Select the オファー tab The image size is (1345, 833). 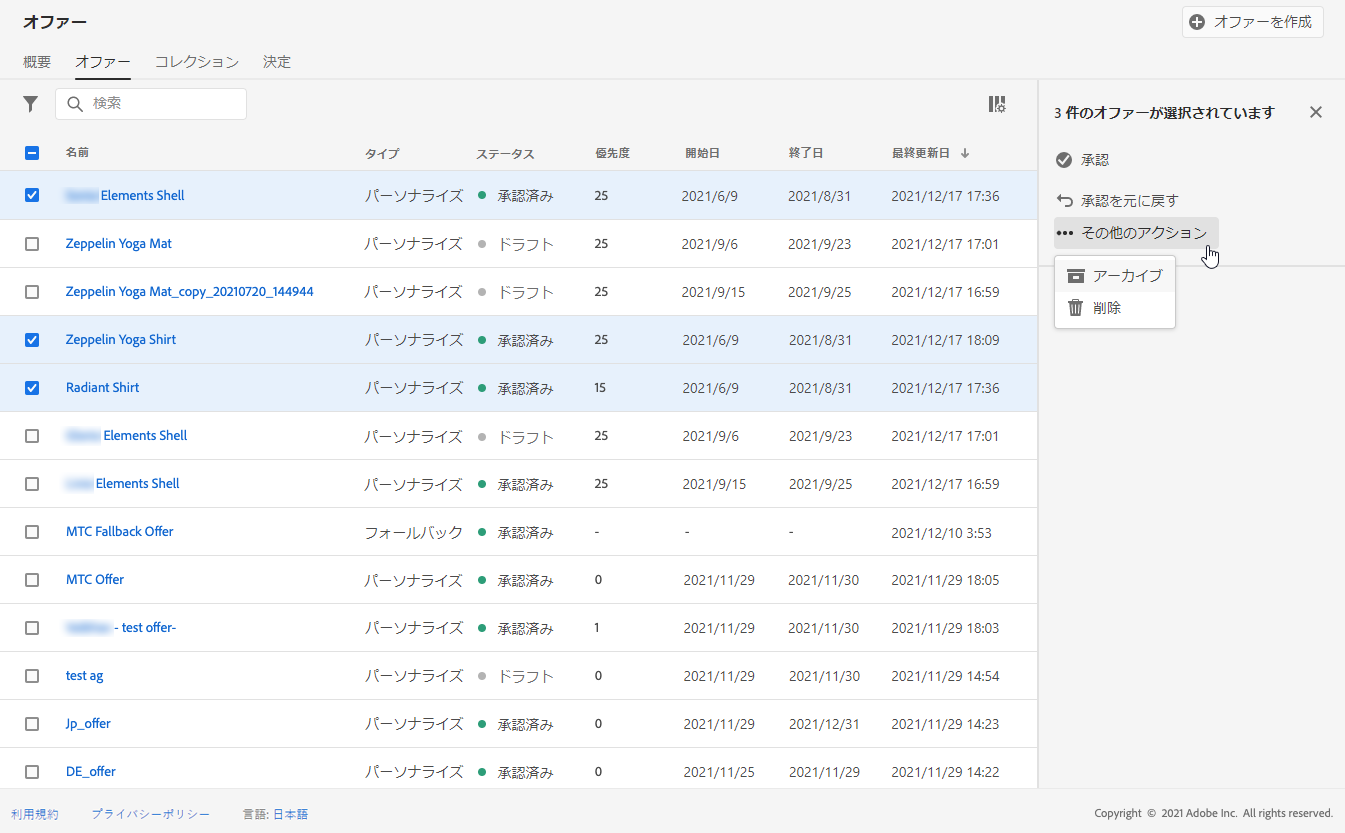coord(103,62)
